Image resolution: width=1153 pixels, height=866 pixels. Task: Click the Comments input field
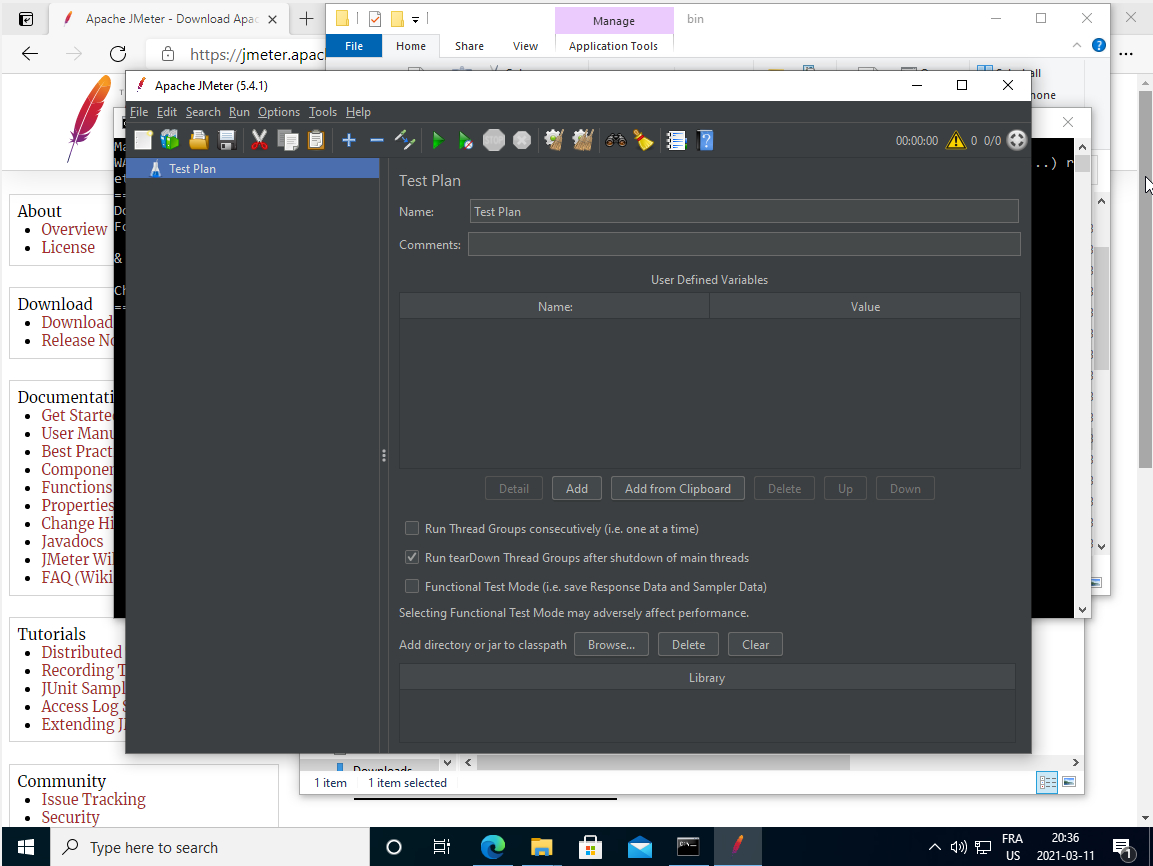click(x=744, y=244)
